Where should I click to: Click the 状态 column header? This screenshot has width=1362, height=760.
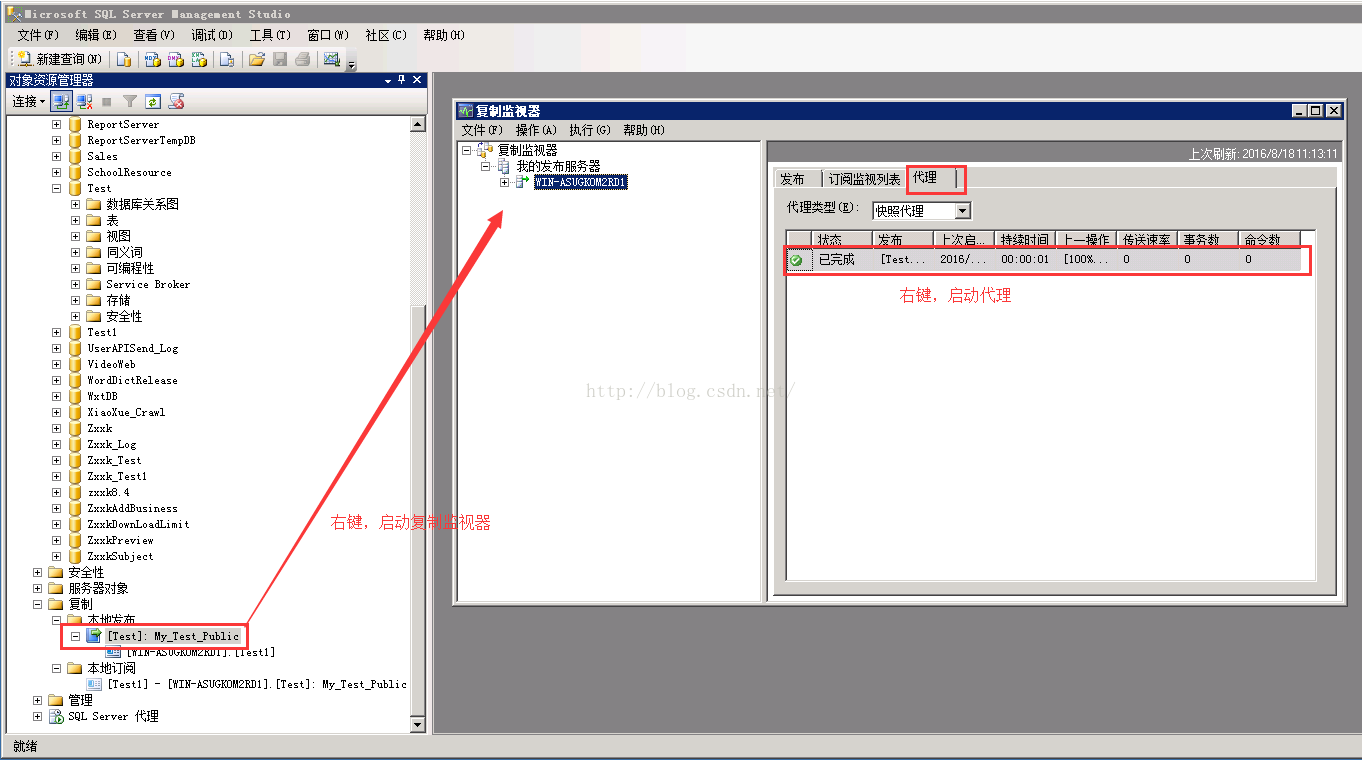tap(841, 239)
